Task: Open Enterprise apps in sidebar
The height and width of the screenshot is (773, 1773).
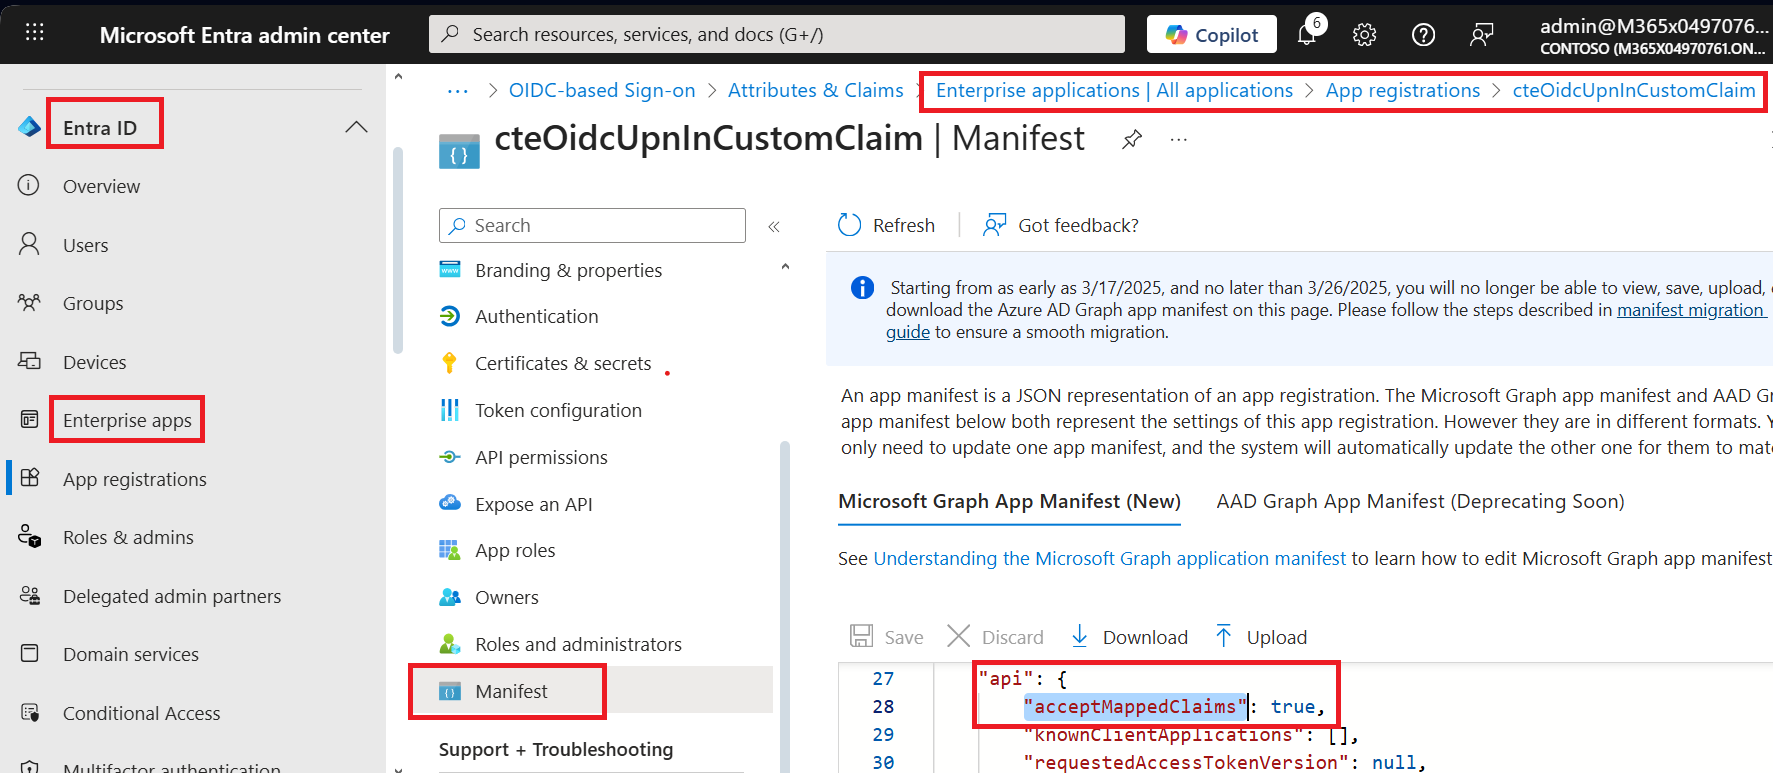Action: (127, 420)
